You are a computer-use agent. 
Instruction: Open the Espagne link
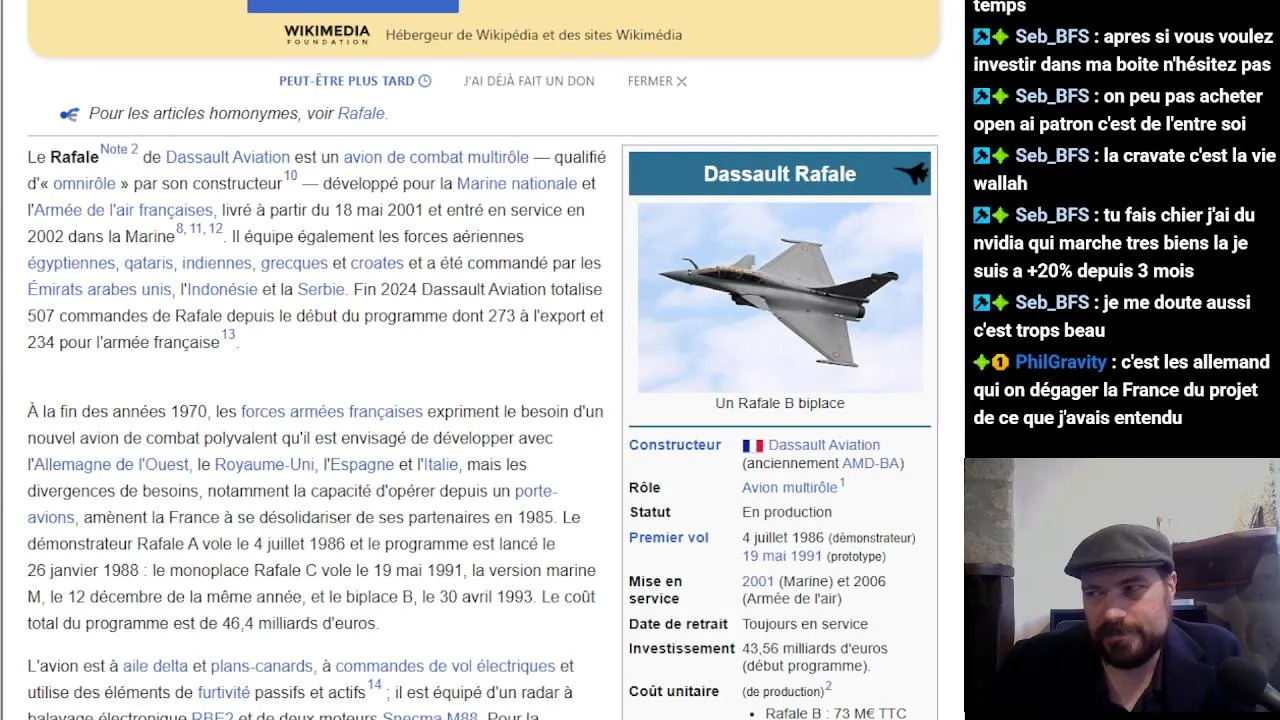362,465
